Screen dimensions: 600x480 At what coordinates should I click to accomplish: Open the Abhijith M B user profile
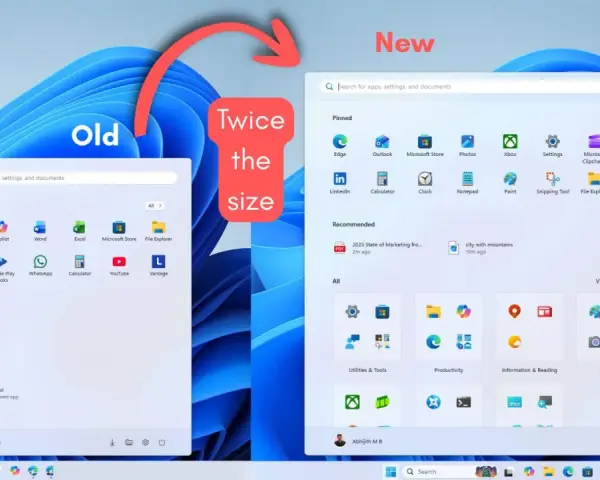(x=358, y=441)
